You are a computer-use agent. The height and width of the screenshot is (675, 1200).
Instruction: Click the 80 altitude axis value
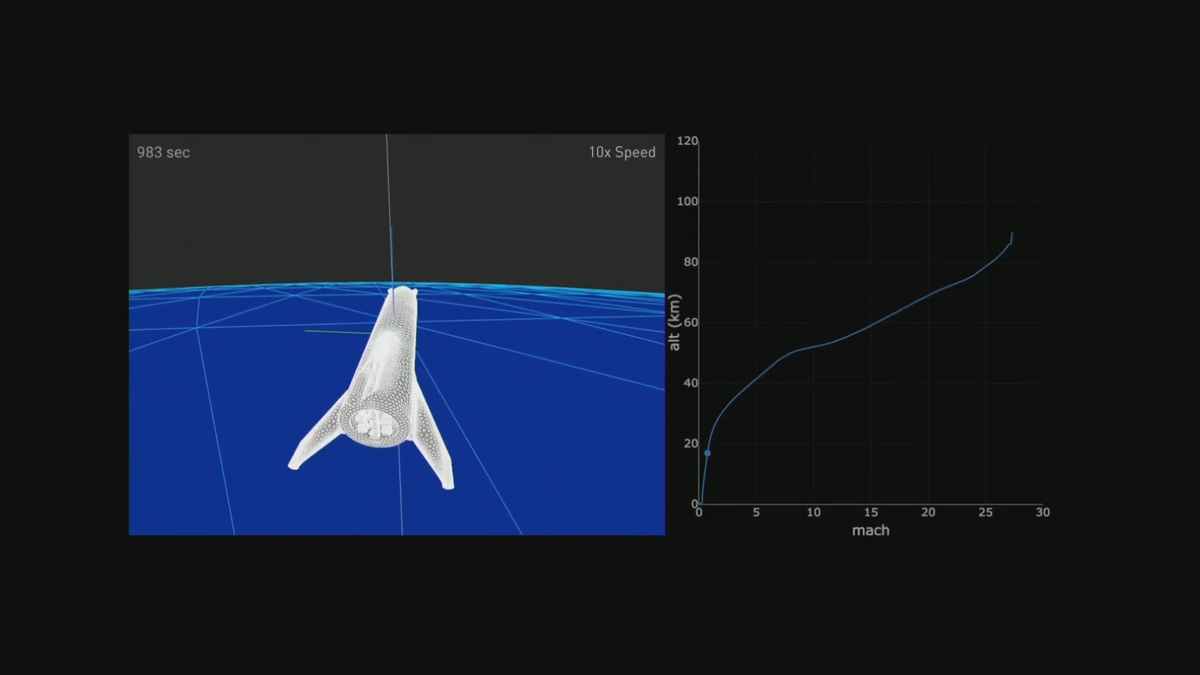(690, 263)
